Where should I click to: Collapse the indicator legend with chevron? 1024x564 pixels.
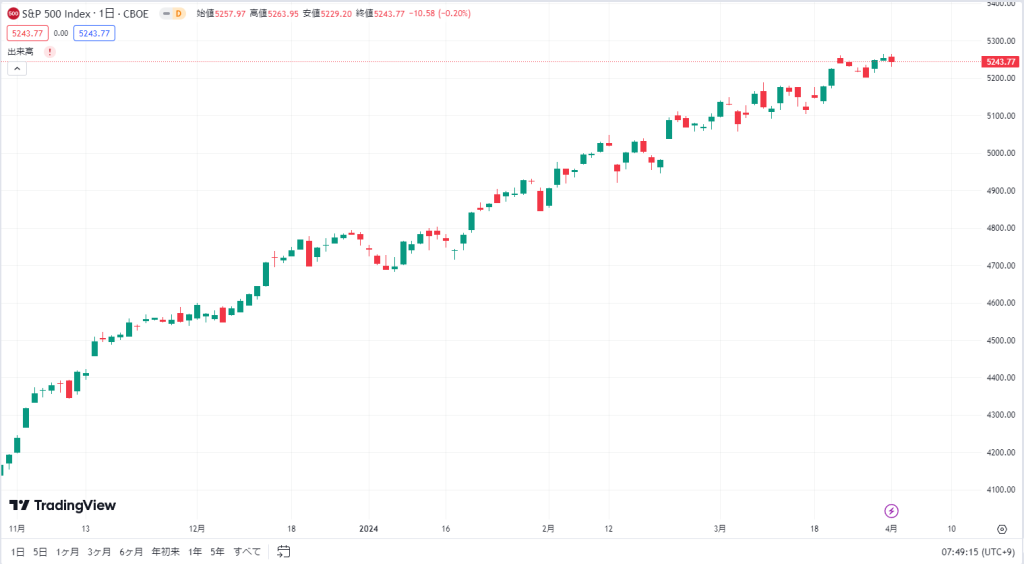point(17,69)
